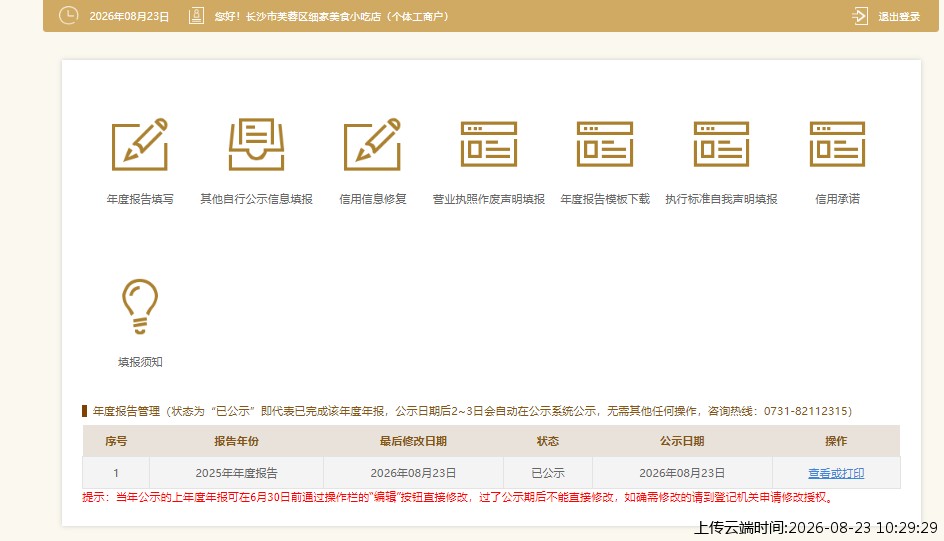
Task: Open the 年度报告模板下载 form icon
Action: coord(604,144)
